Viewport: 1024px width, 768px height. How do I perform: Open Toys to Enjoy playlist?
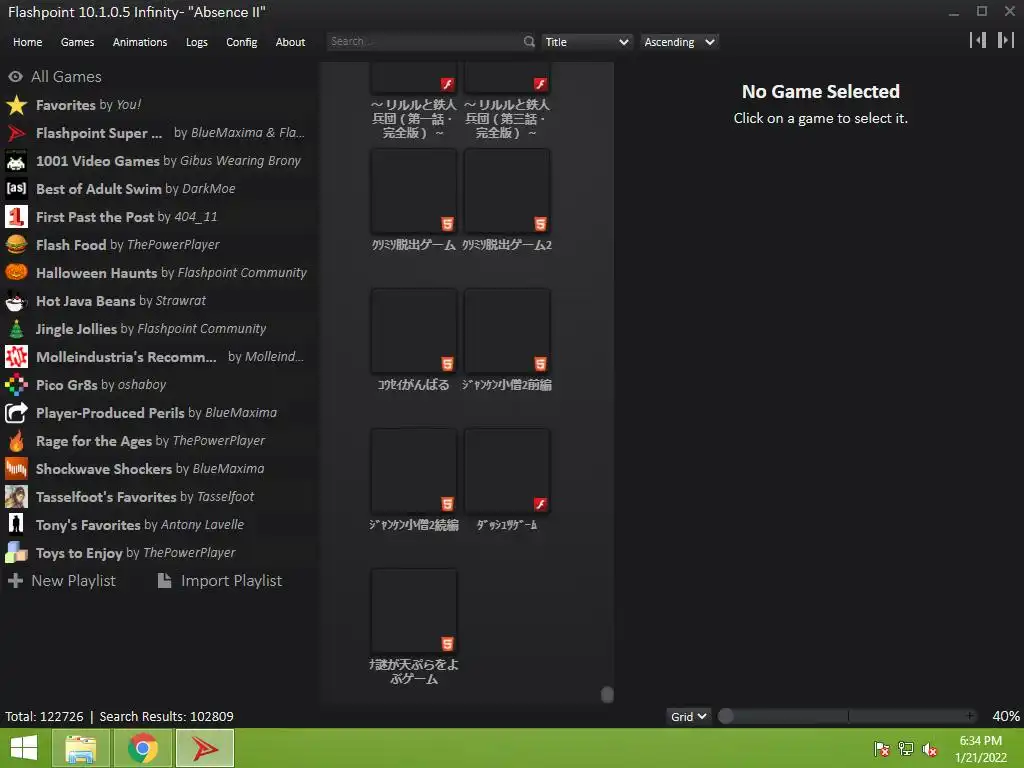point(160,552)
